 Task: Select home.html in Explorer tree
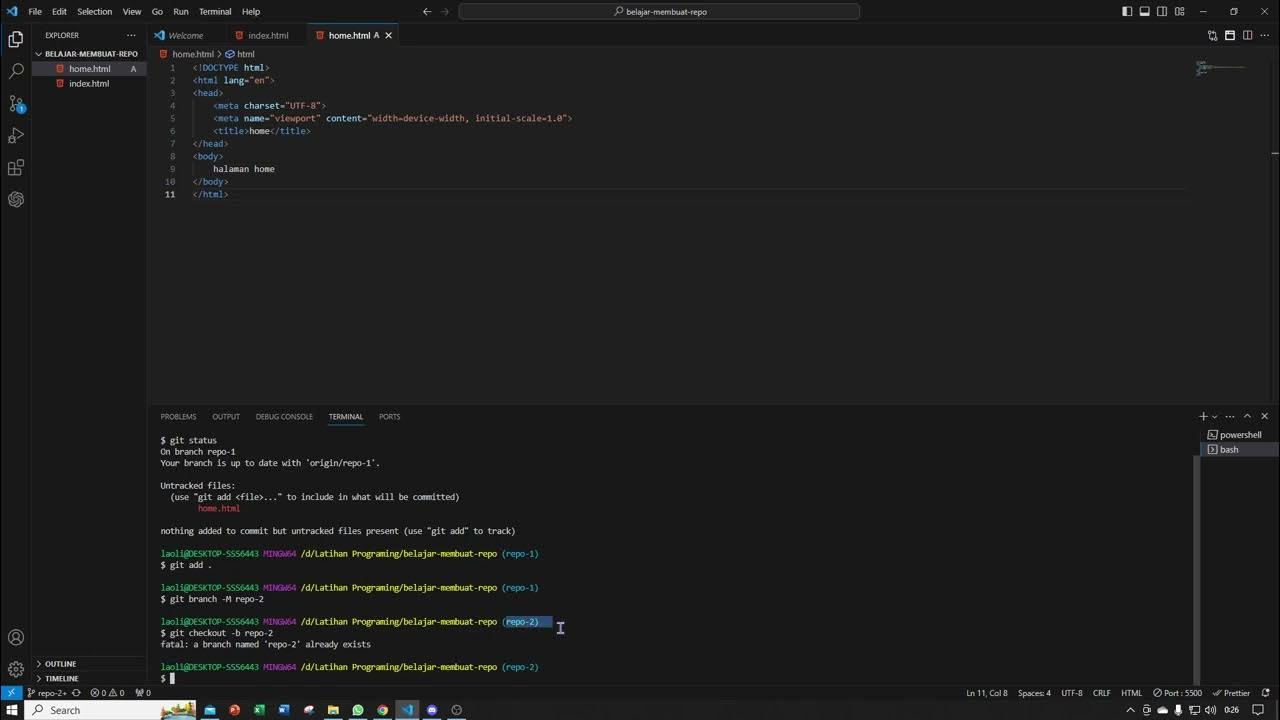pos(89,69)
